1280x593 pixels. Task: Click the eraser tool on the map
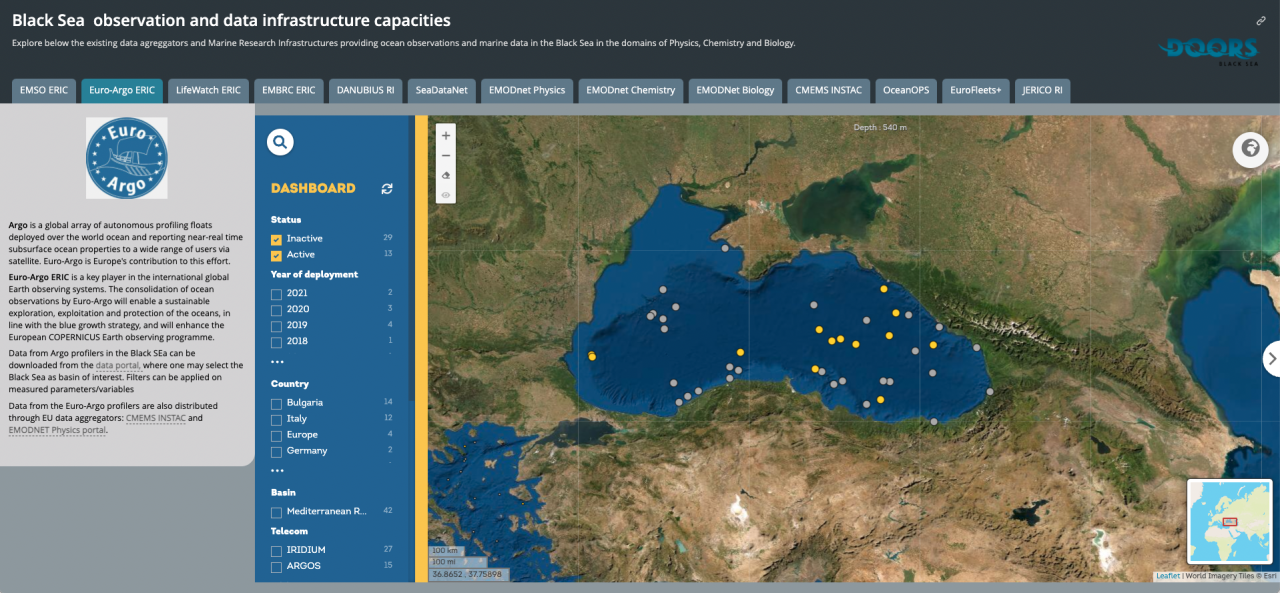[446, 176]
